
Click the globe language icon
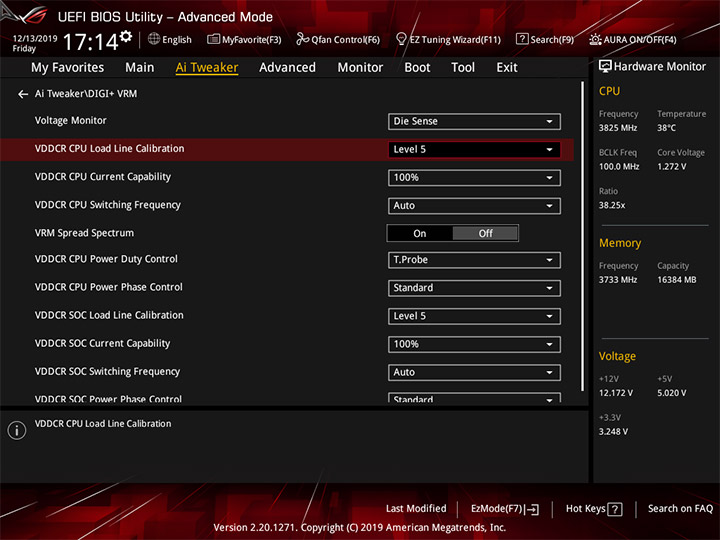pos(154,39)
